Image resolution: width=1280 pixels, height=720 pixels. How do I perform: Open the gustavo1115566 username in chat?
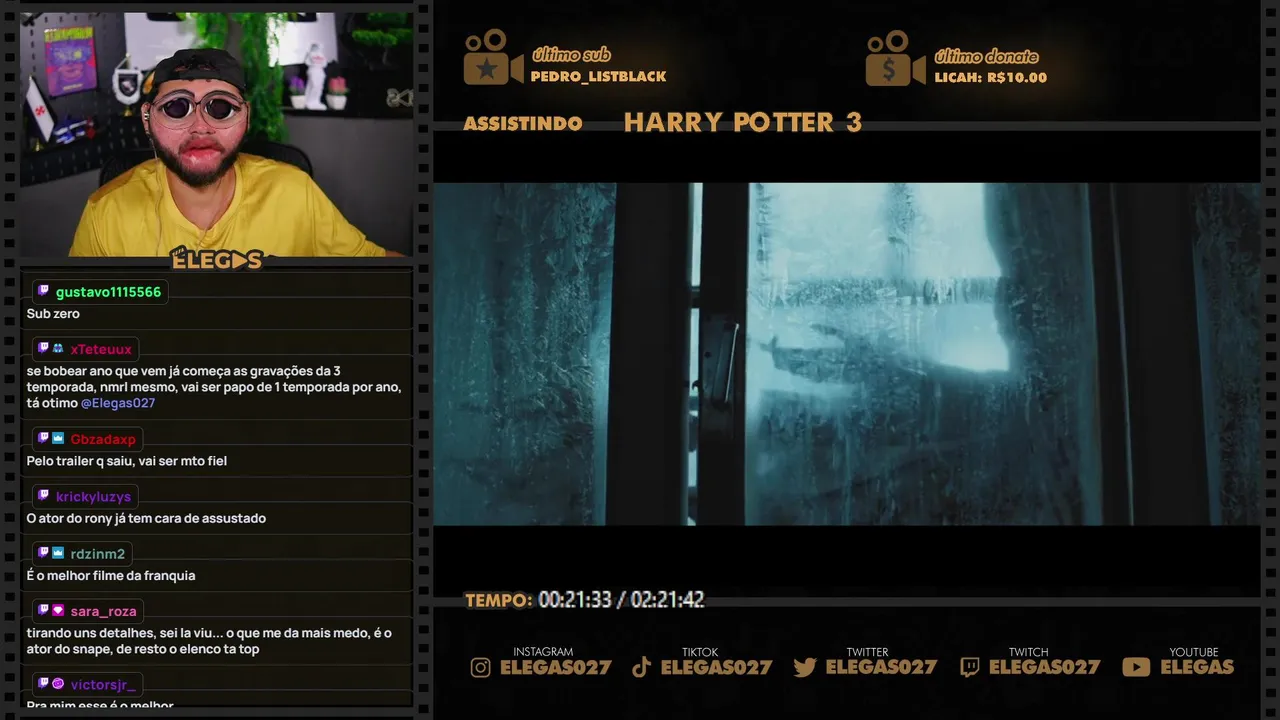pos(108,292)
